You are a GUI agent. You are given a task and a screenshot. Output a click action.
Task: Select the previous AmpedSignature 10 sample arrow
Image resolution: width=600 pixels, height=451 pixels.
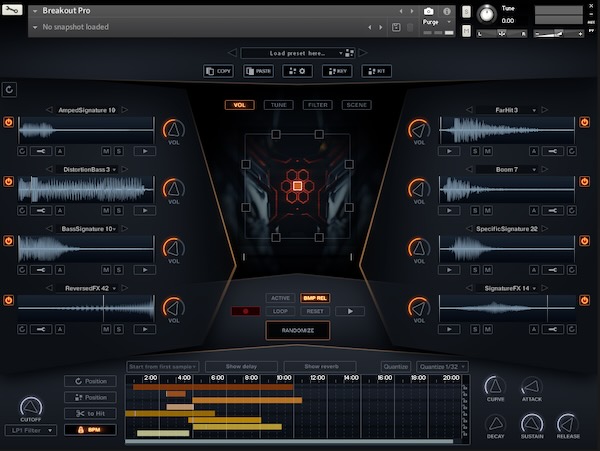[49, 110]
